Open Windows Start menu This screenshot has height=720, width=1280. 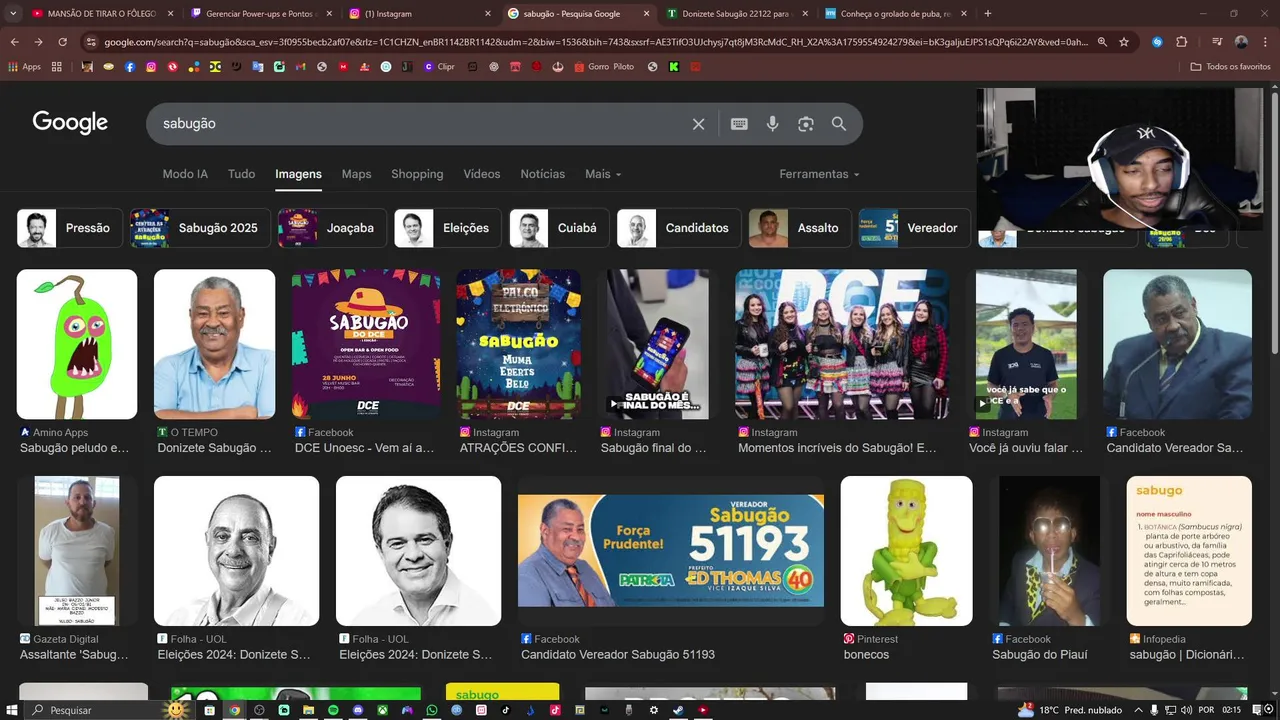click(10, 710)
